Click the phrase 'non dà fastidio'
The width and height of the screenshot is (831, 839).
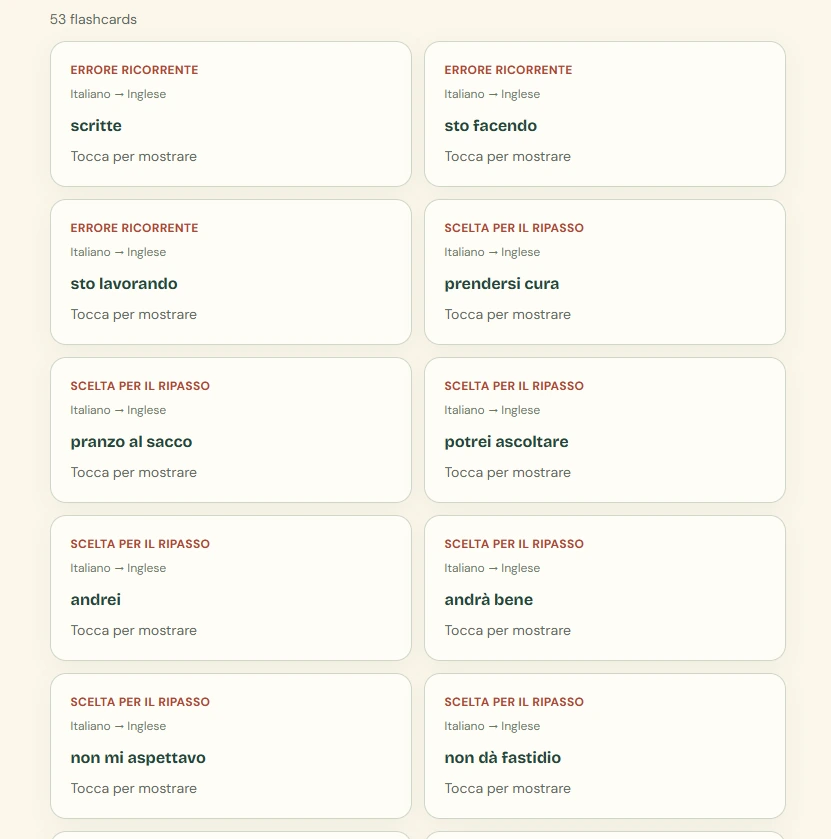[x=502, y=757]
